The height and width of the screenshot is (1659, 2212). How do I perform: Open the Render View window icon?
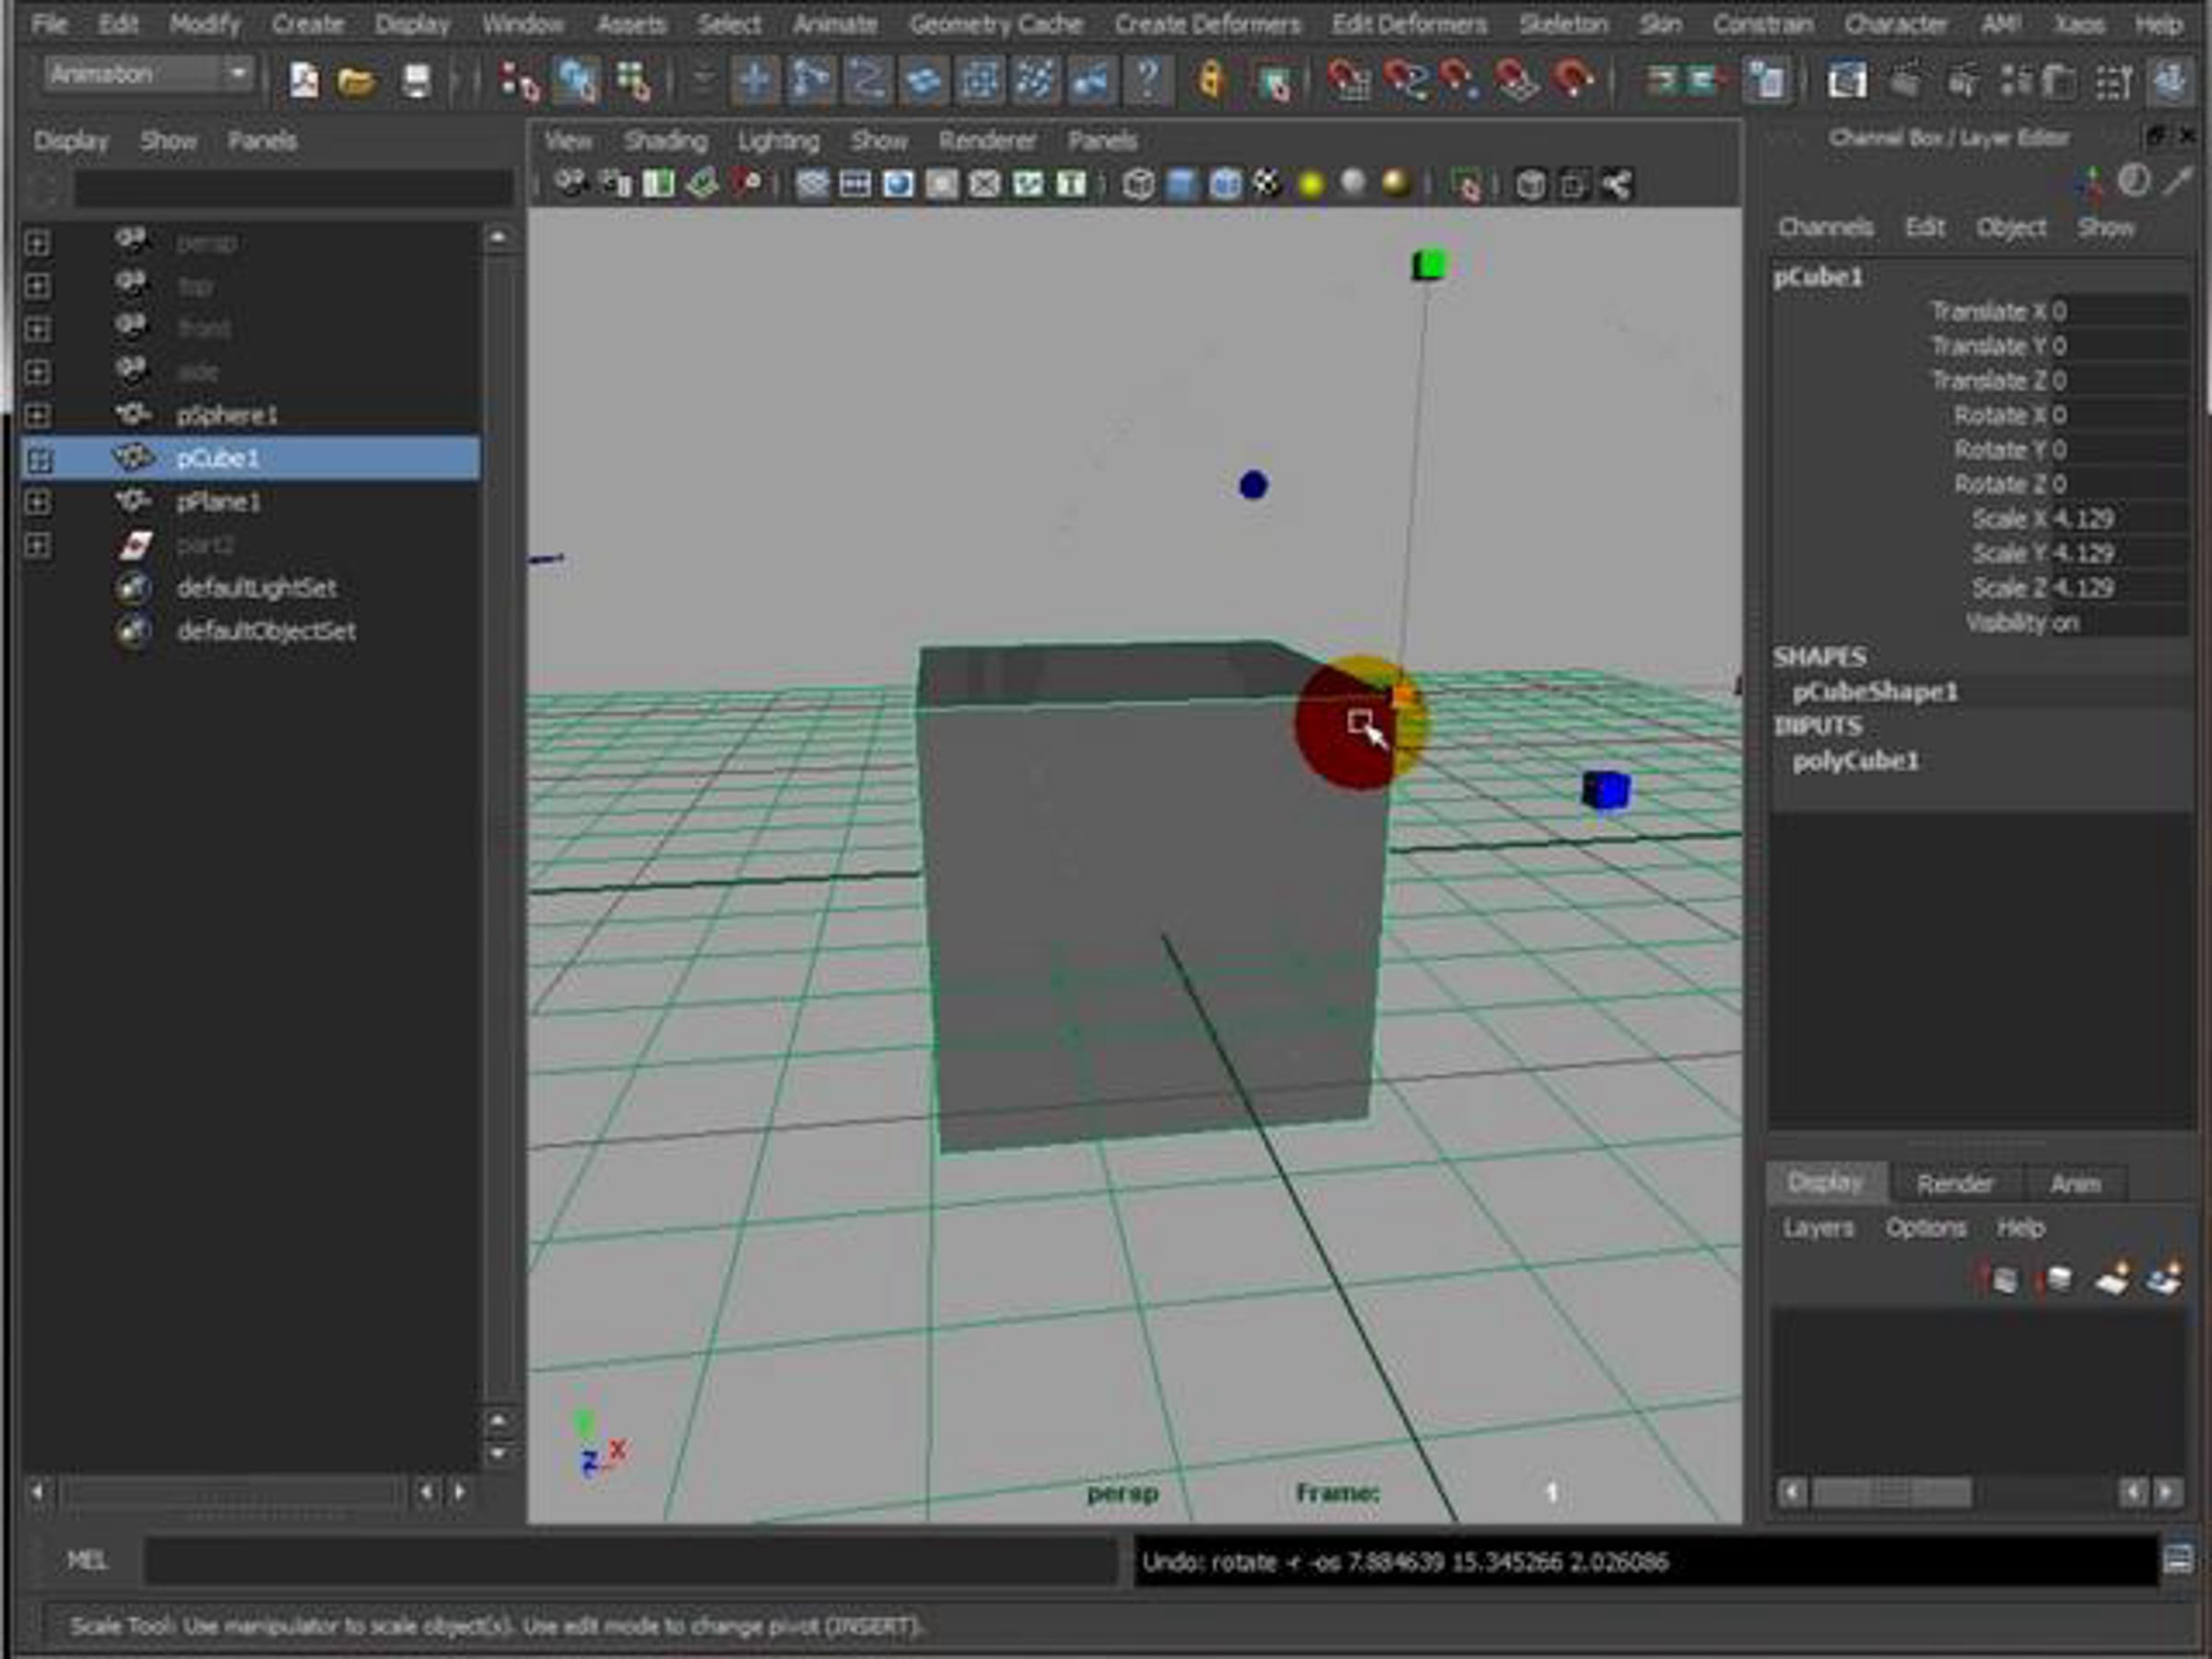click(x=1846, y=80)
